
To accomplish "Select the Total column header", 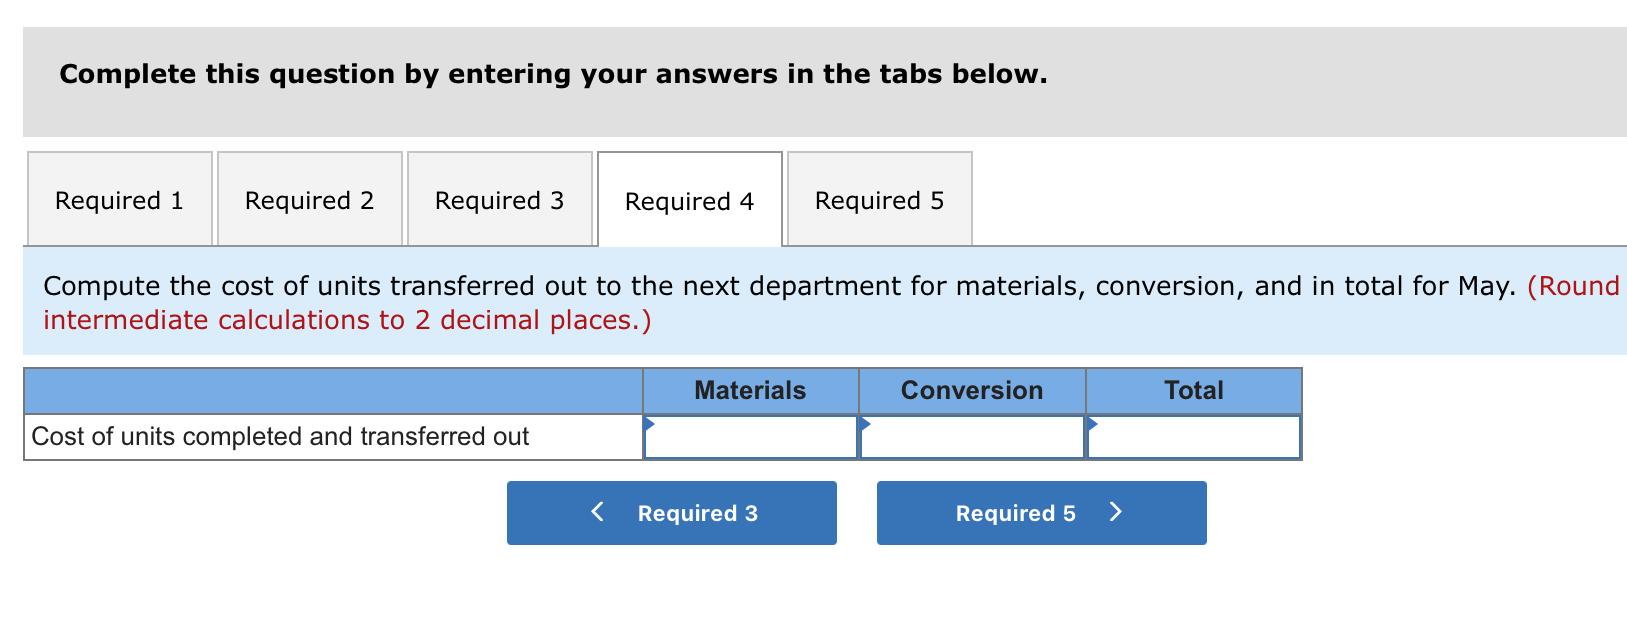I will tap(1193, 390).
